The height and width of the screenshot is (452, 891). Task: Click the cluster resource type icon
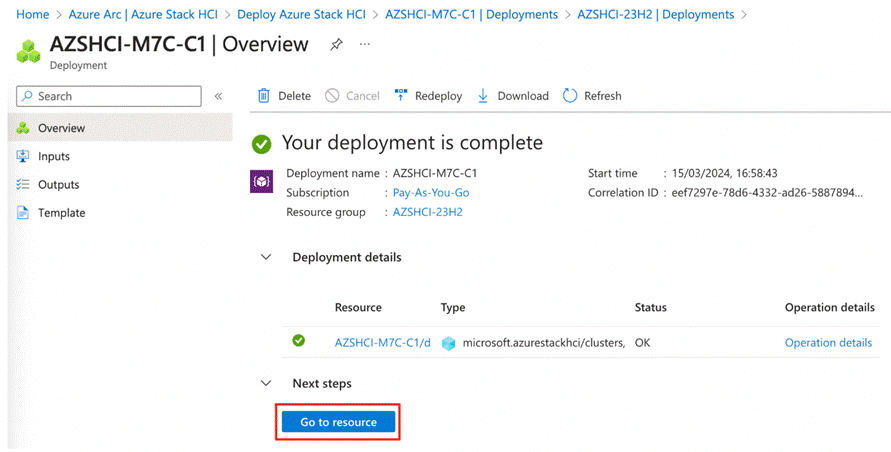(x=449, y=343)
